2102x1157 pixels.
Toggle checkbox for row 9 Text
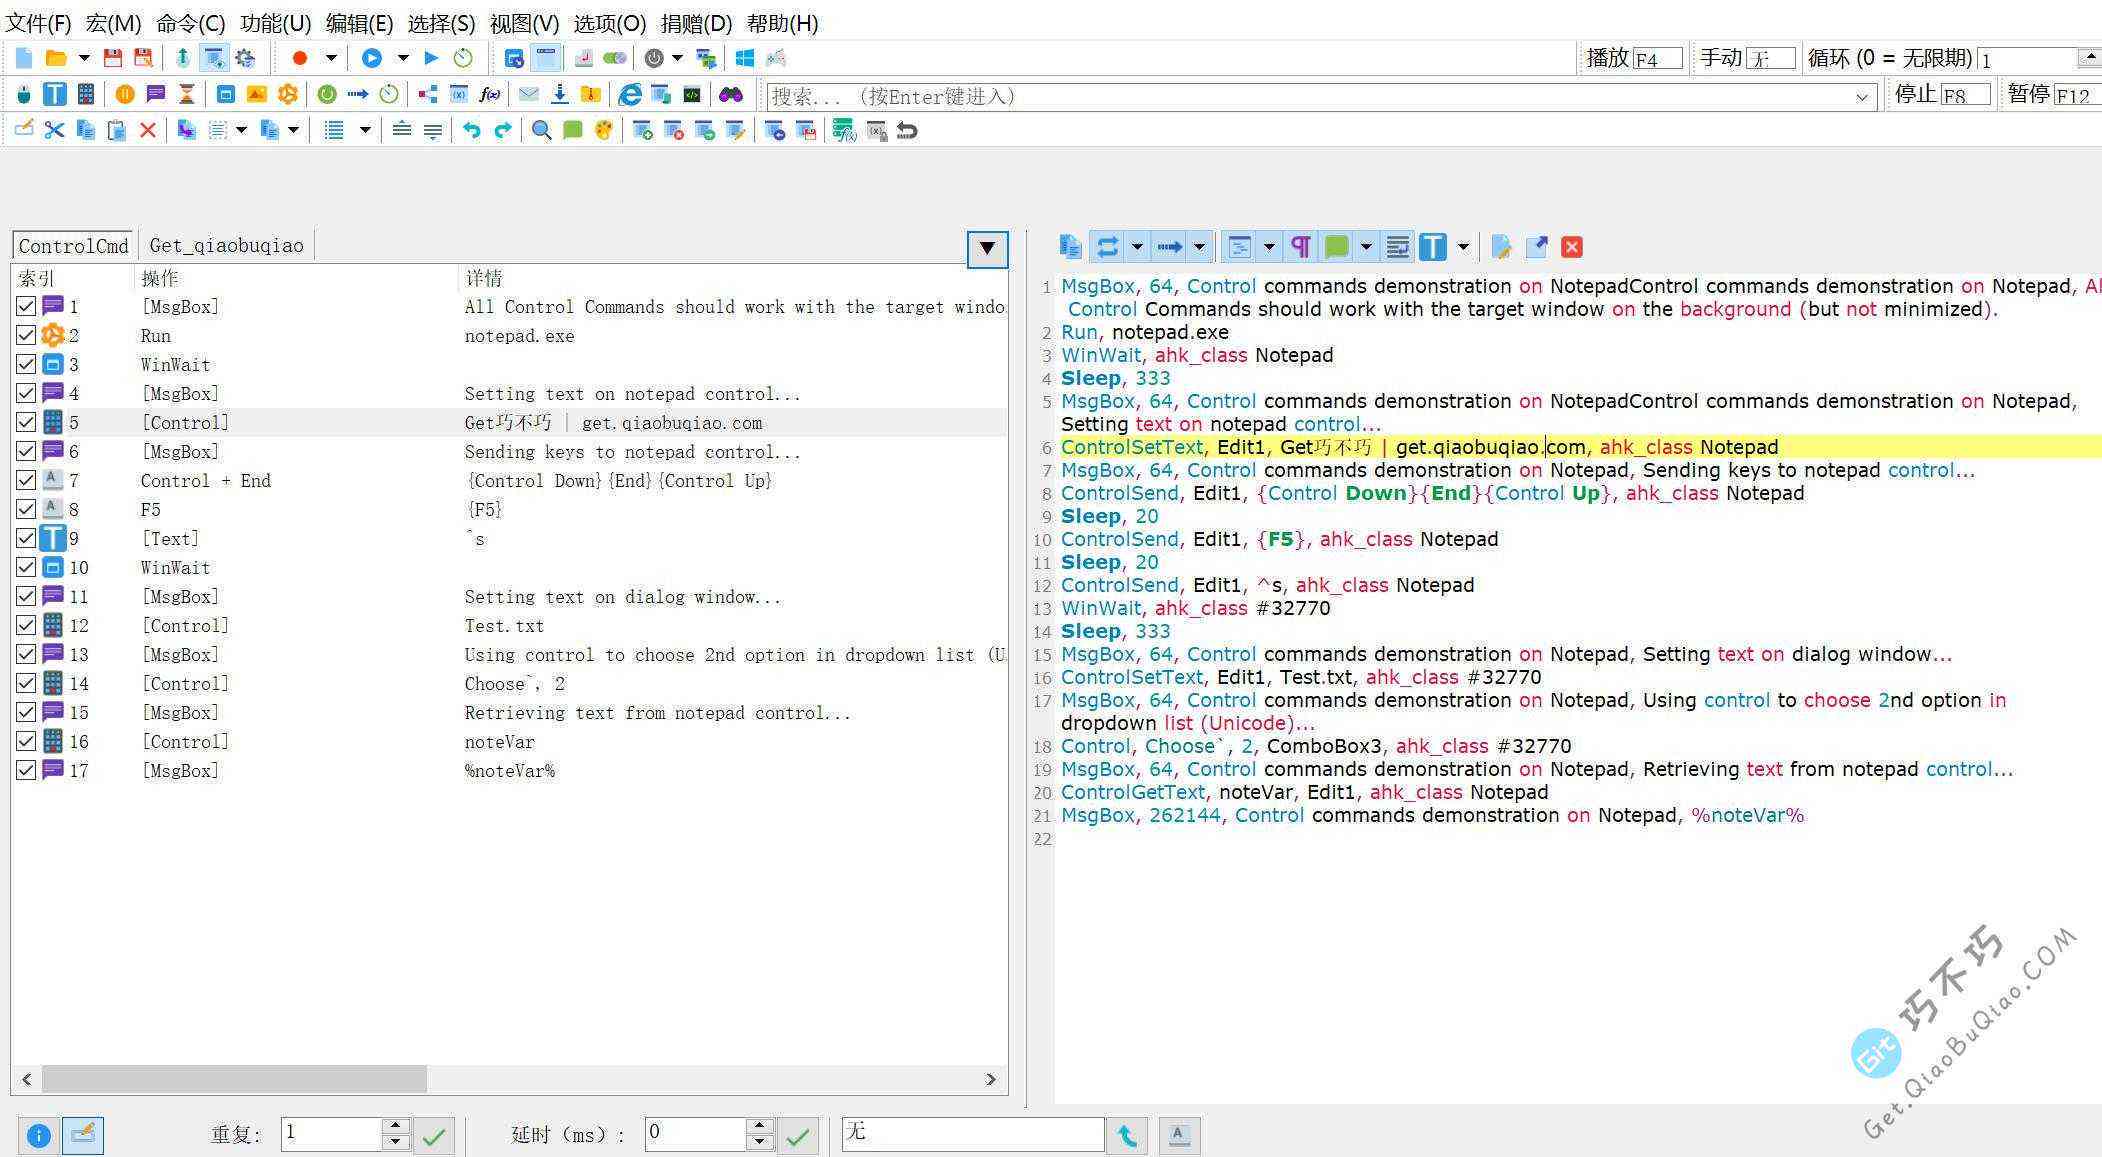tap(26, 538)
